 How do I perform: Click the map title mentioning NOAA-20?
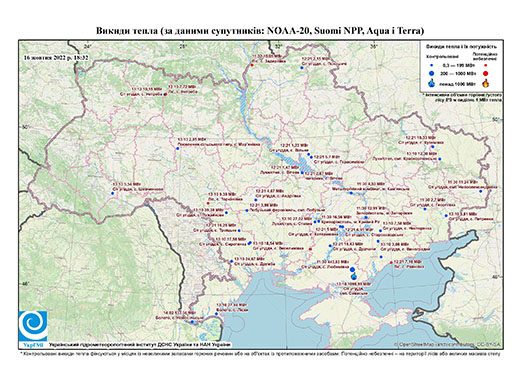point(260,31)
